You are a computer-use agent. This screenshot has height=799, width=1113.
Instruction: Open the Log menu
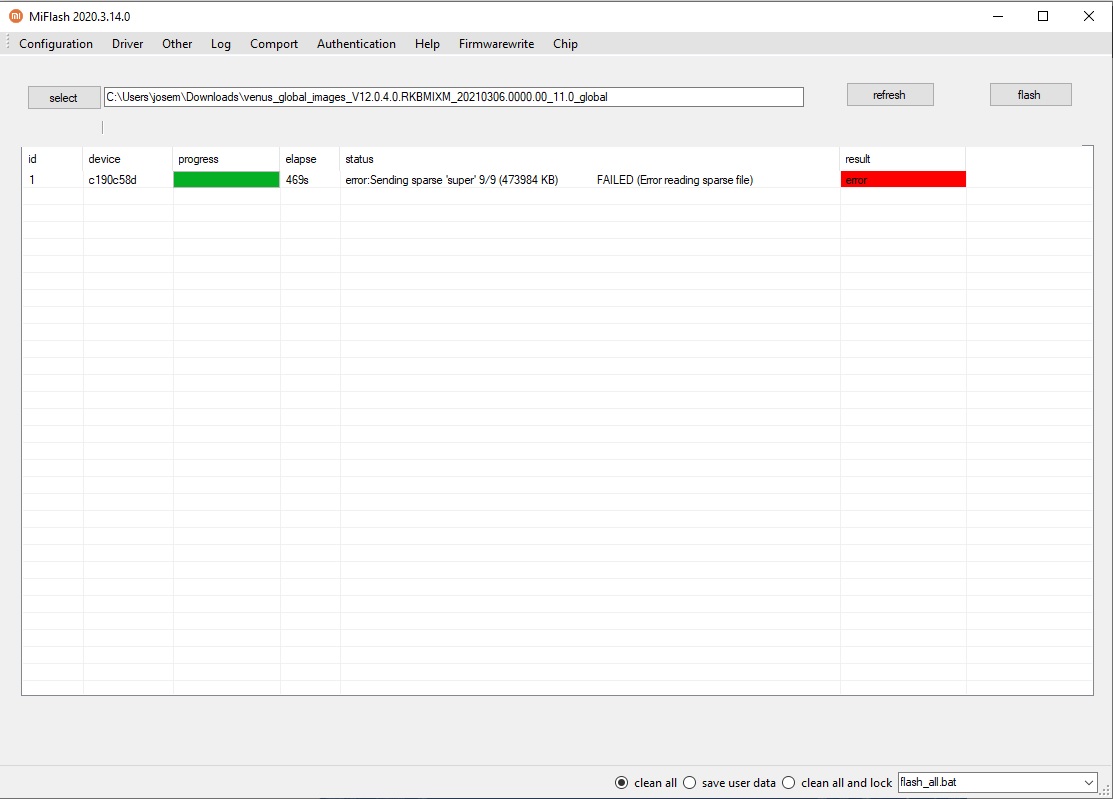pyautogui.click(x=221, y=44)
